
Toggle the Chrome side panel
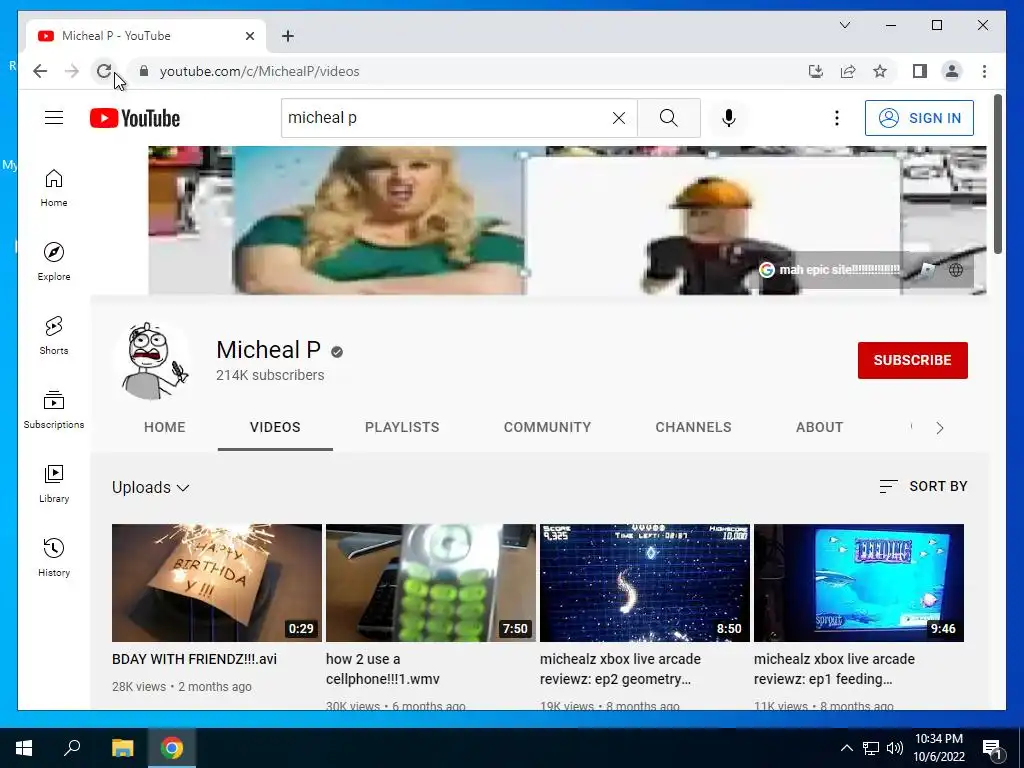[920, 71]
